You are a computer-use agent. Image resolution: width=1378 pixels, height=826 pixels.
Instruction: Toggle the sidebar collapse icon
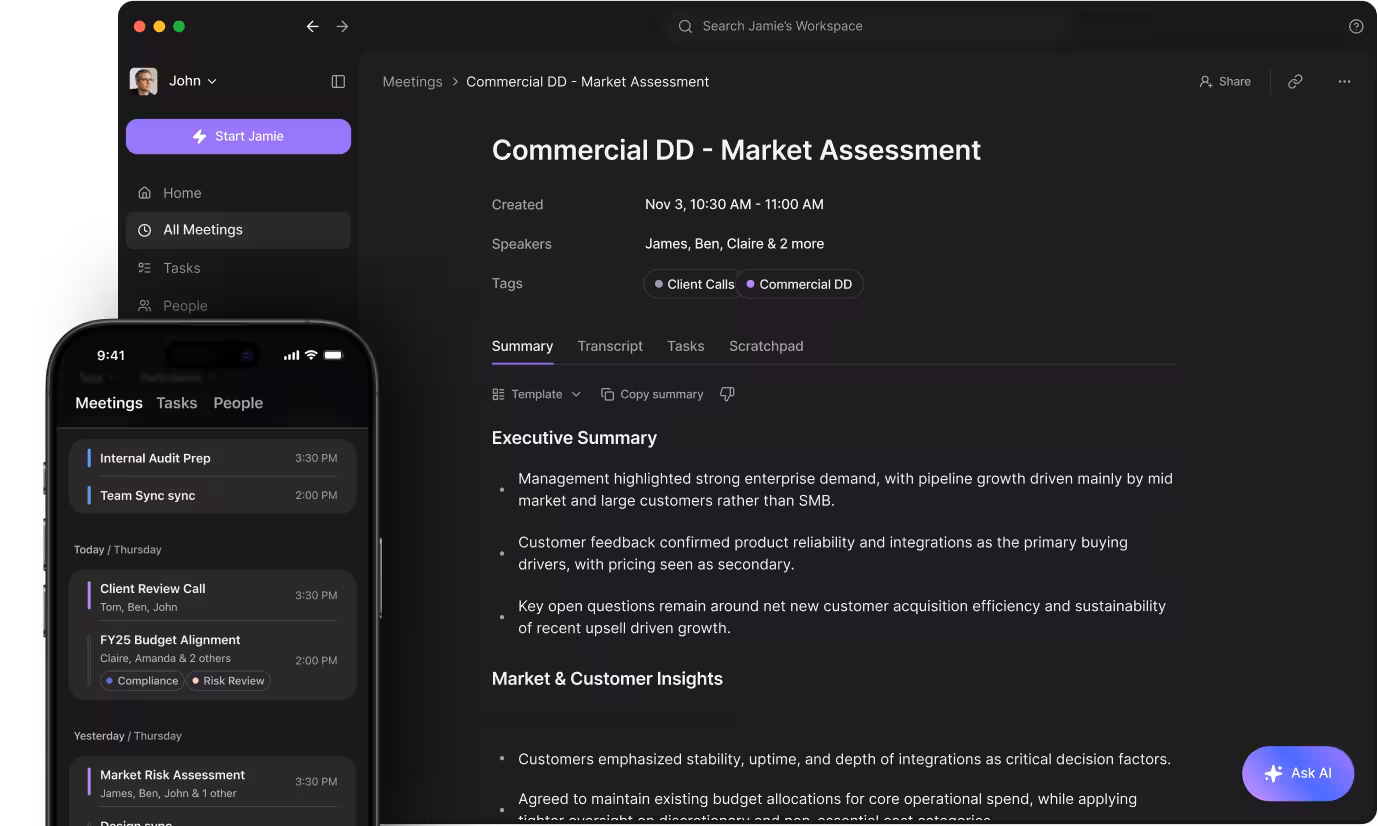tap(338, 81)
